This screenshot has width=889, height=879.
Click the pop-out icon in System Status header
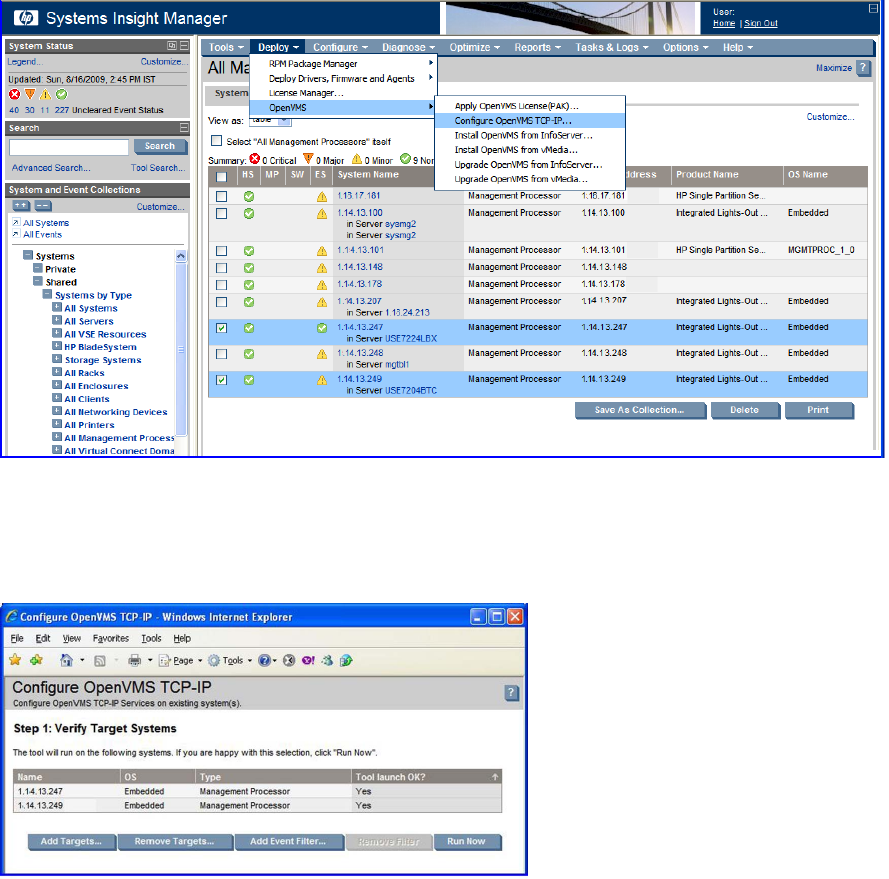coord(172,45)
